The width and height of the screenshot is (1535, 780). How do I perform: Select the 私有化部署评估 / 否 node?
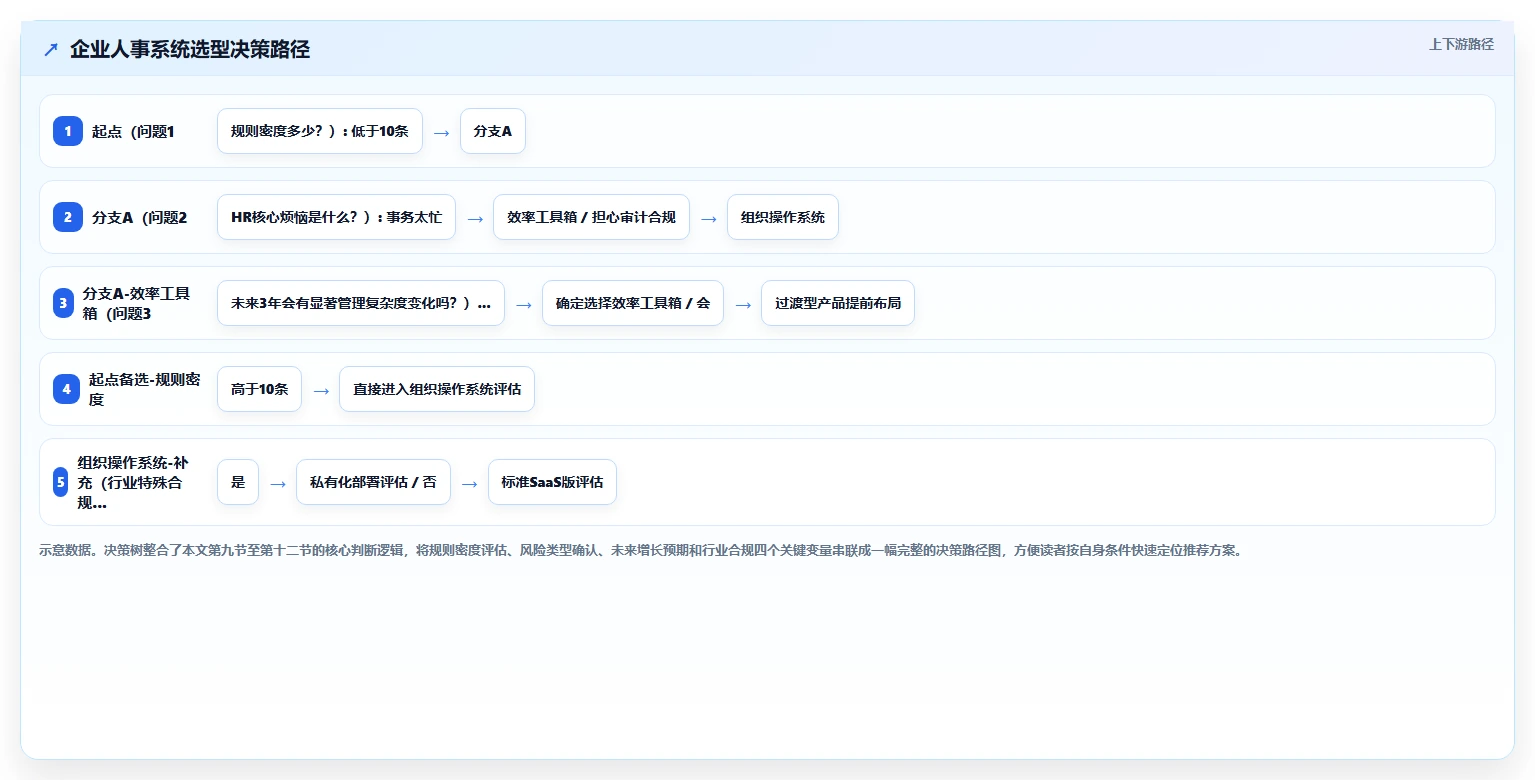[x=373, y=482]
